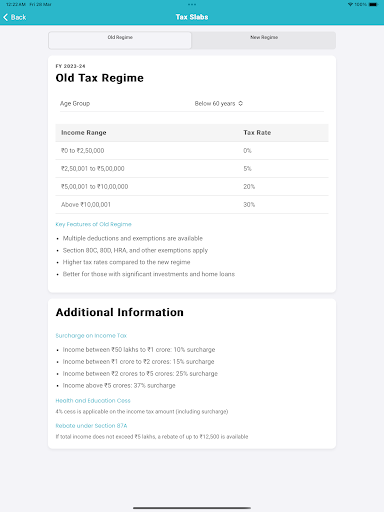384x512 pixels.
Task: Tap the status bar clock
Action: [16, 4]
